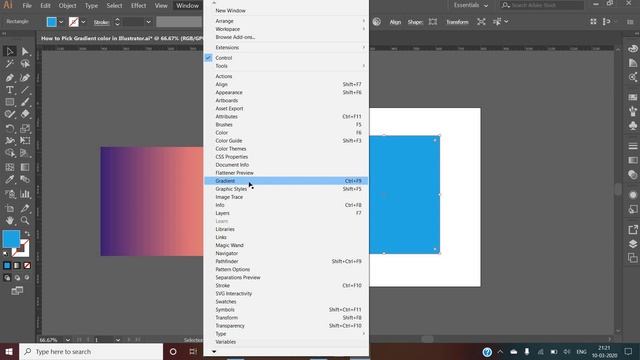The image size is (640, 360).
Task: Select the Selection tool arrow
Action: click(9, 51)
